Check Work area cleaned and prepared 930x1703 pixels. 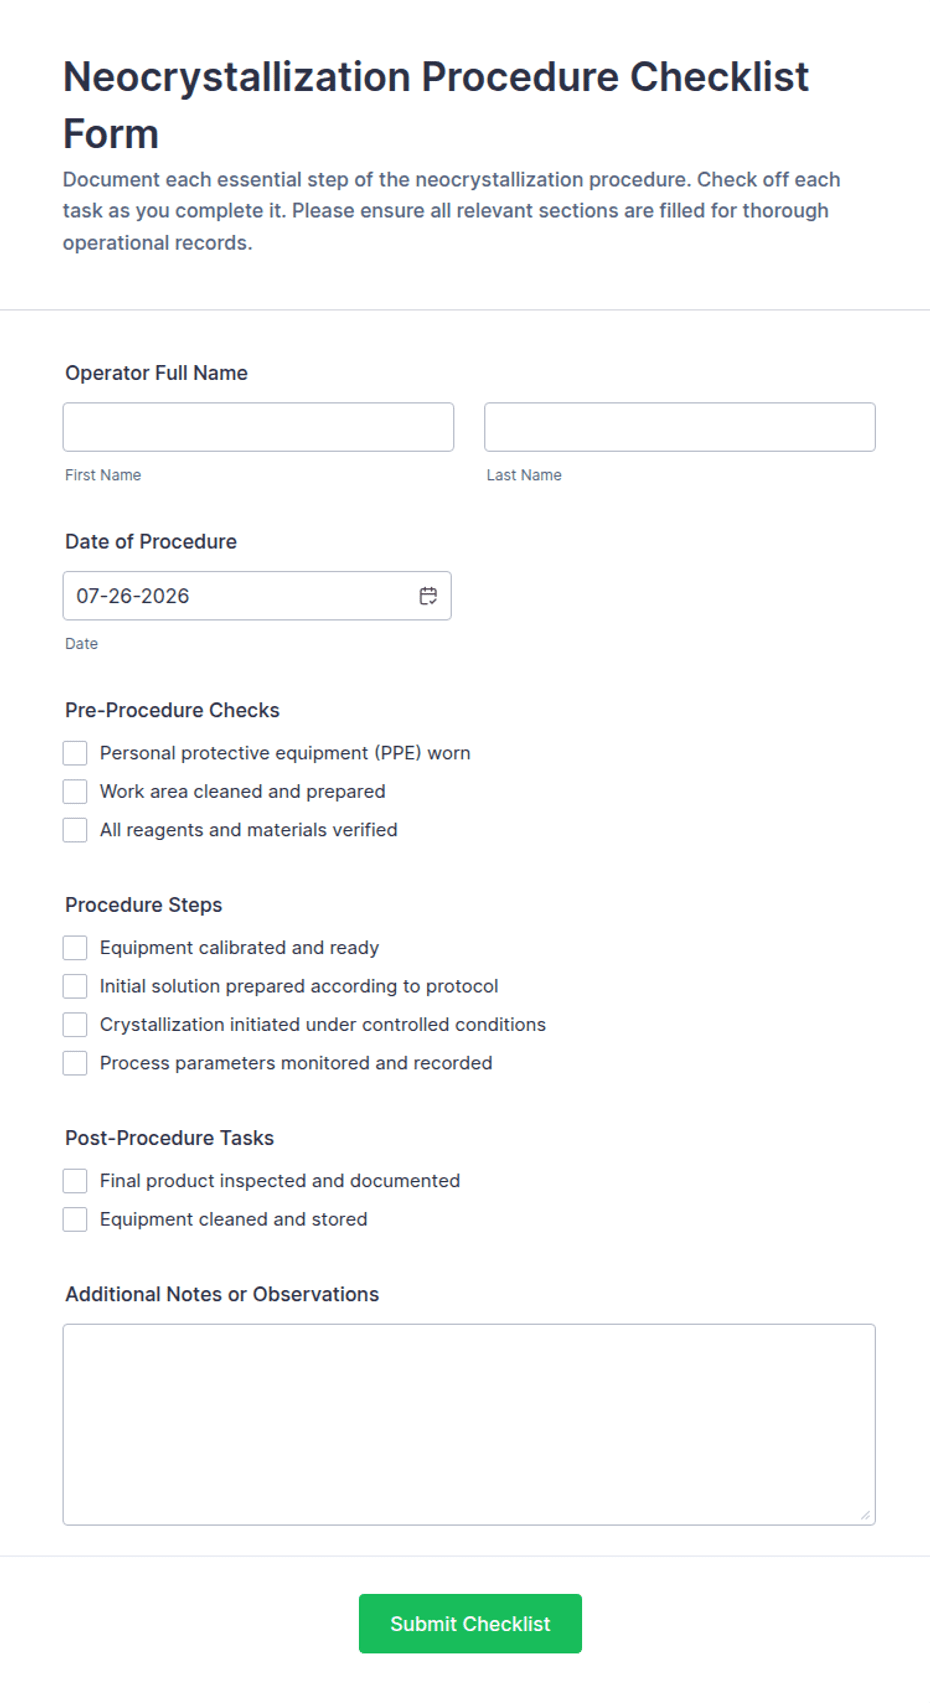pos(75,791)
